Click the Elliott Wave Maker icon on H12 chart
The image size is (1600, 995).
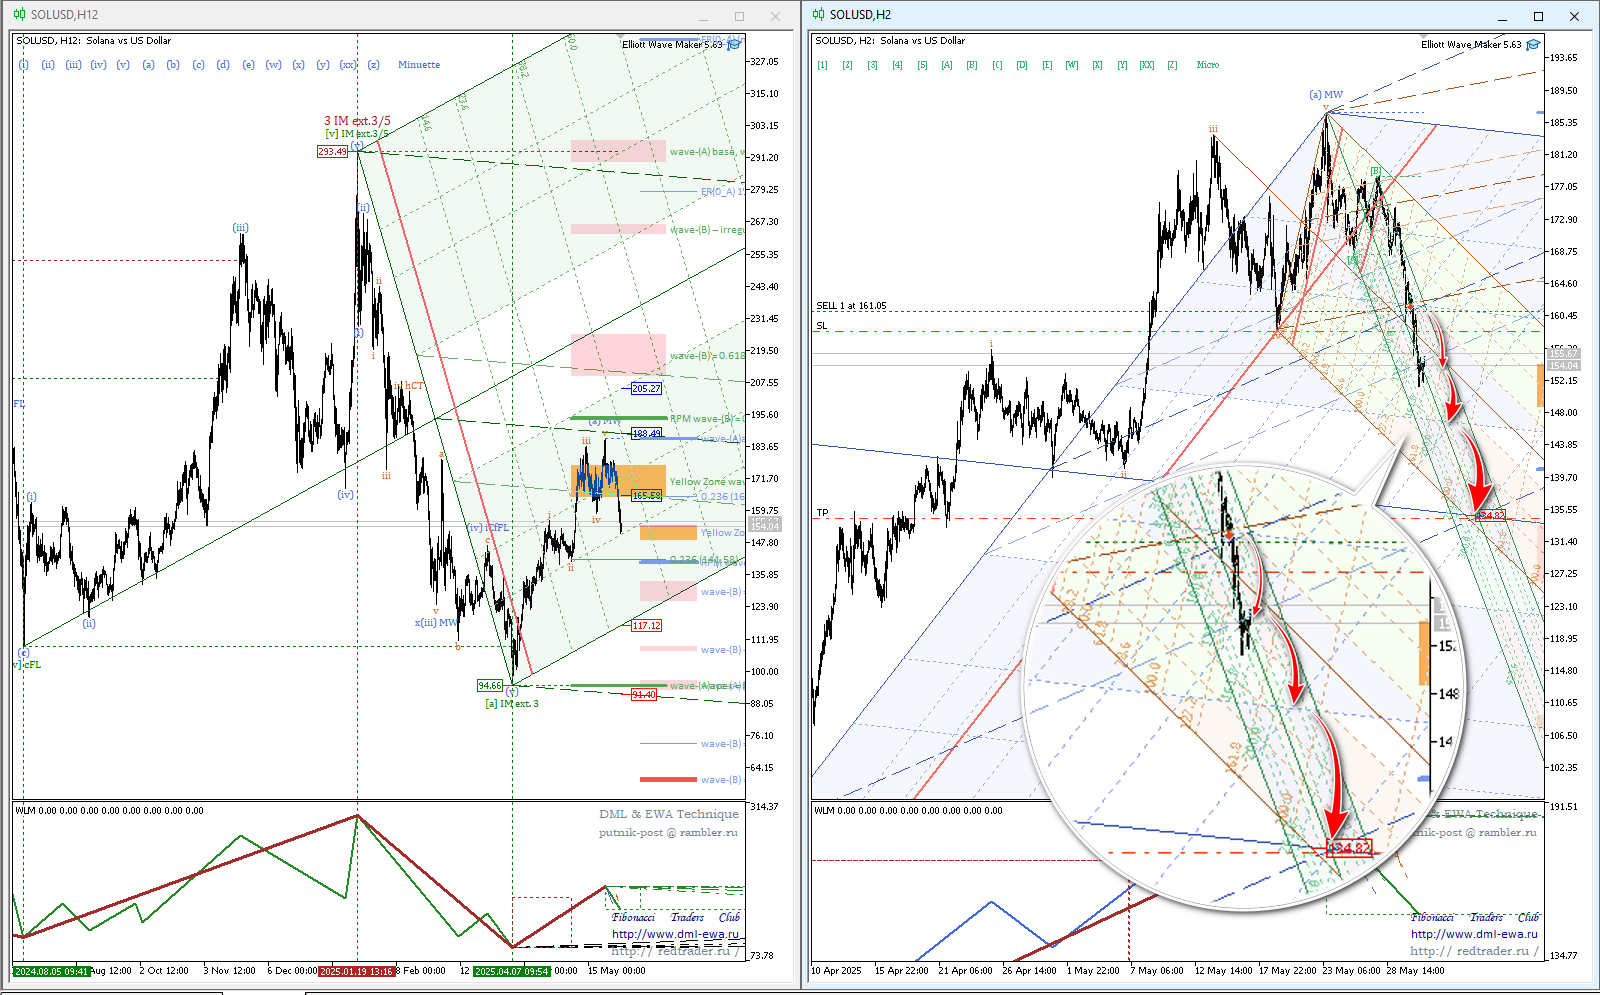point(734,44)
